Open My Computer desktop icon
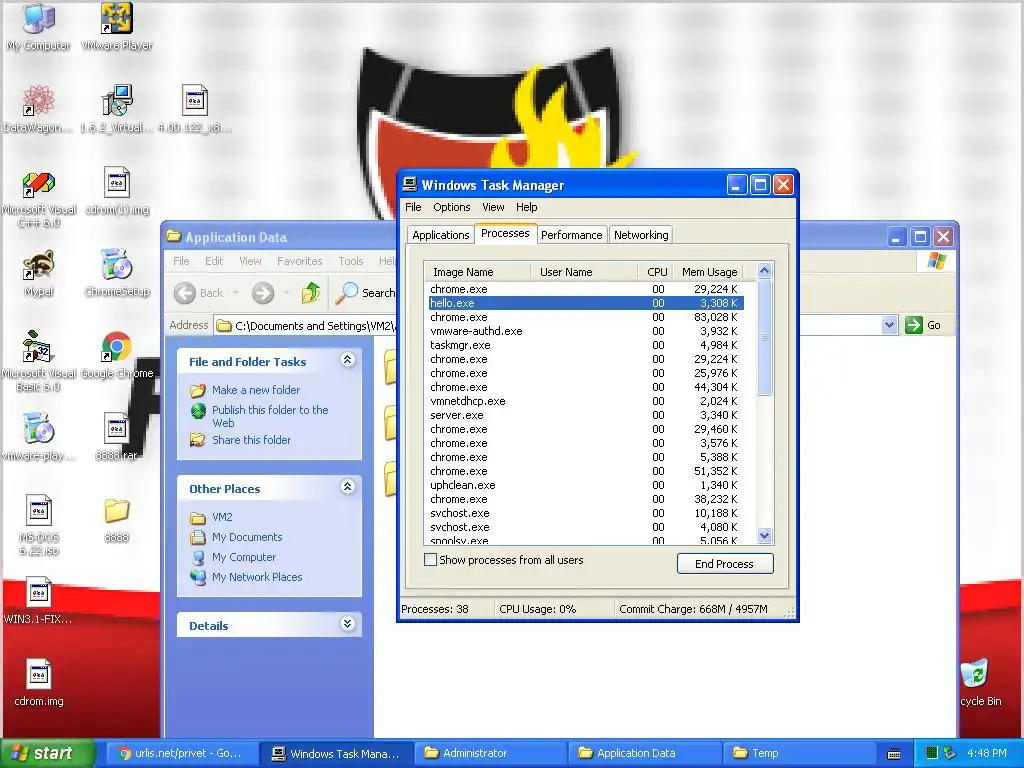Screen dimensions: 1024x768 point(38,26)
